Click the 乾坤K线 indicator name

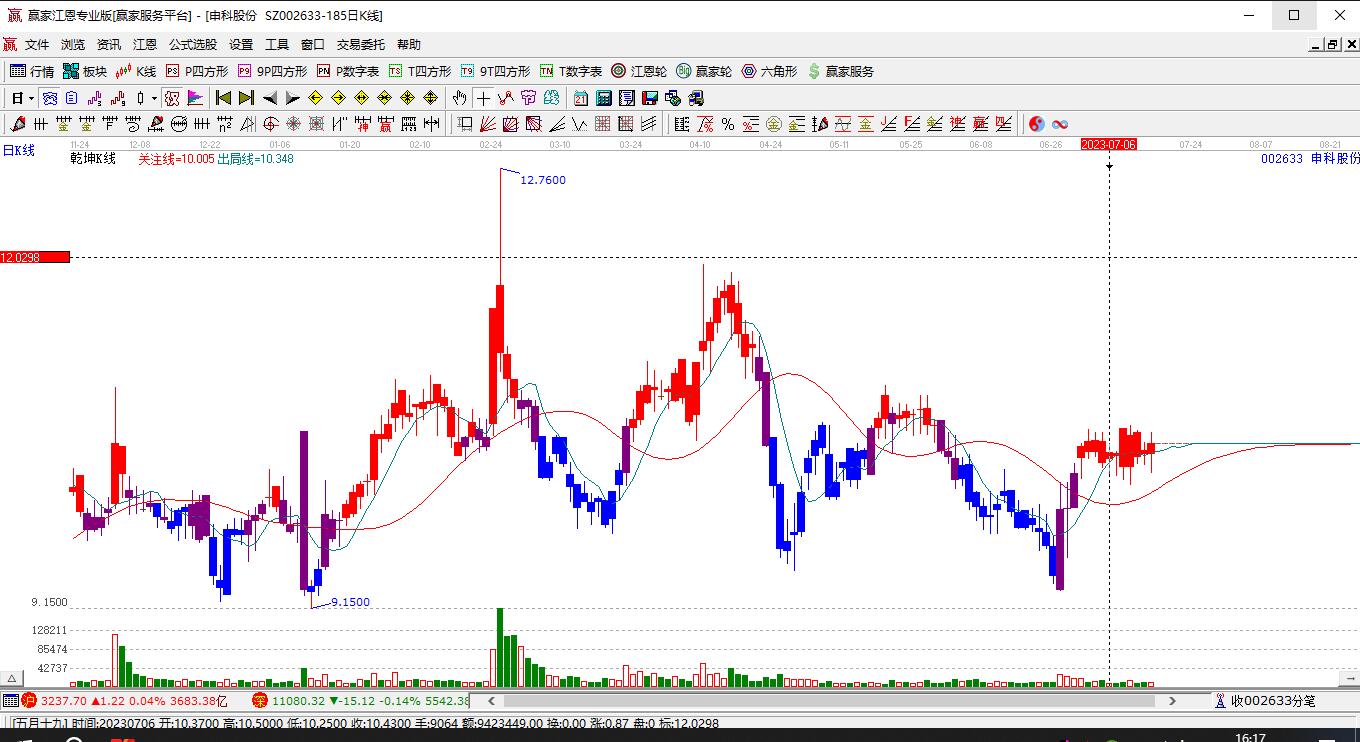pyautogui.click(x=93, y=158)
